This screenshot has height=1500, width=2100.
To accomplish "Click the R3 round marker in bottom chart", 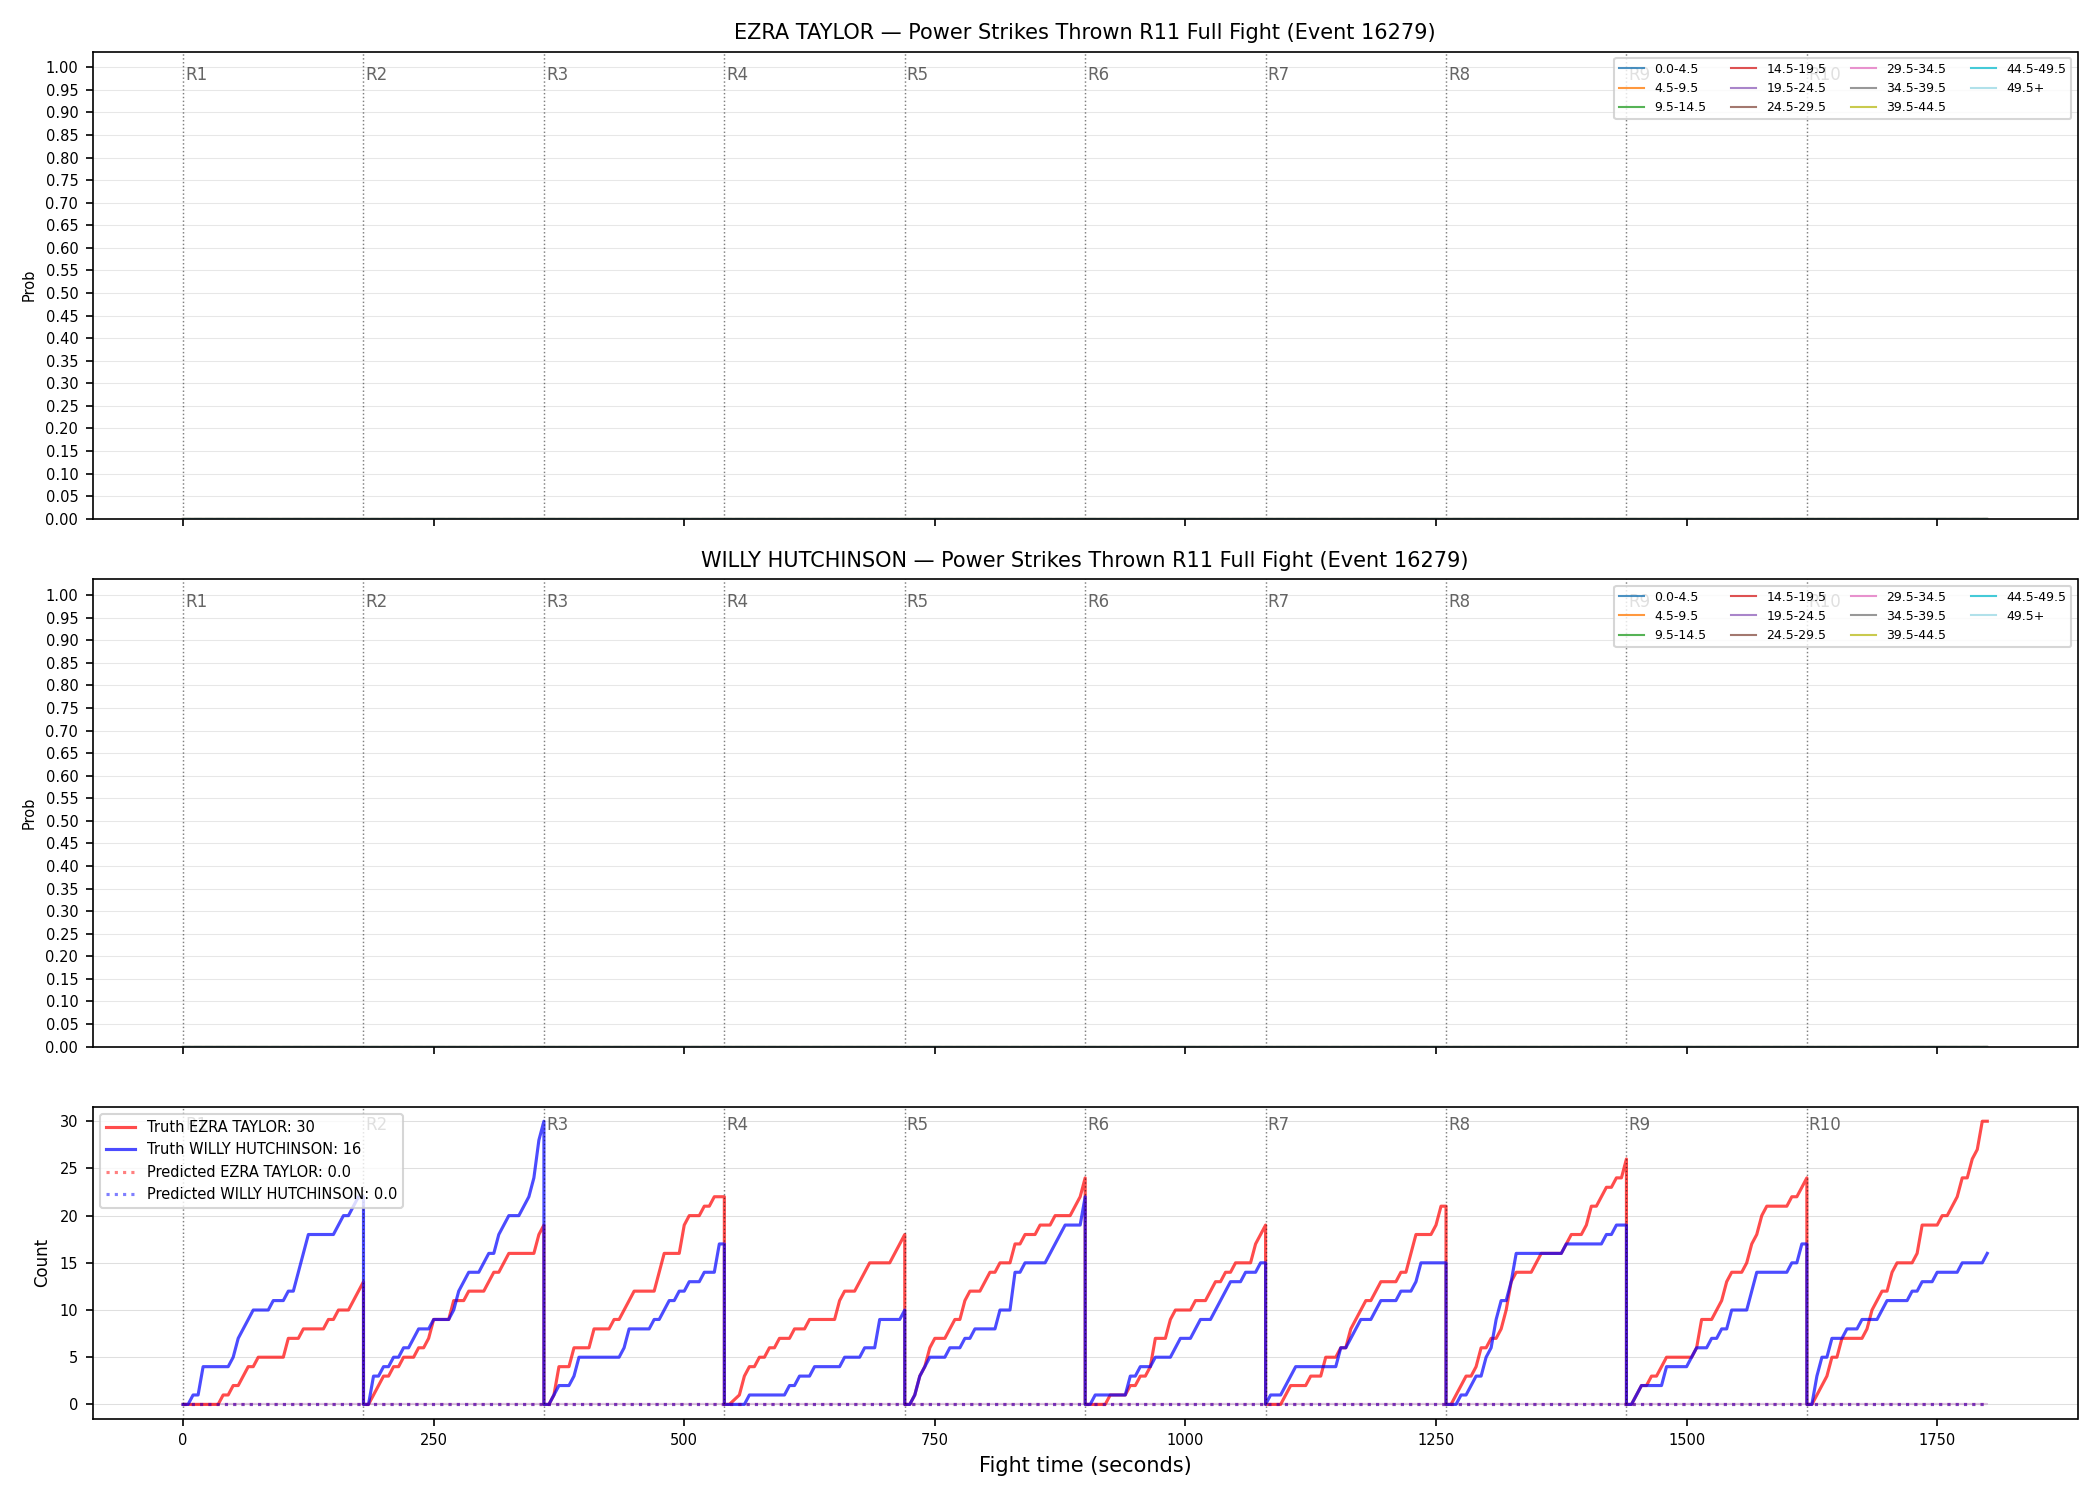I will [557, 1124].
